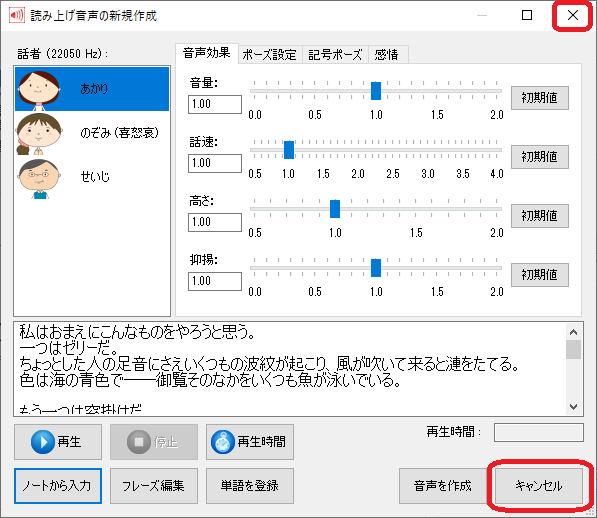Reset 話速 with its 初期値 button
Image resolution: width=597 pixels, height=518 pixels.
point(540,157)
